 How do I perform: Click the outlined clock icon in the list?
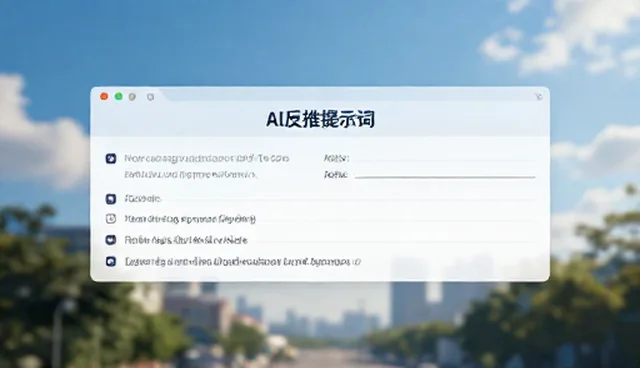pos(111,219)
